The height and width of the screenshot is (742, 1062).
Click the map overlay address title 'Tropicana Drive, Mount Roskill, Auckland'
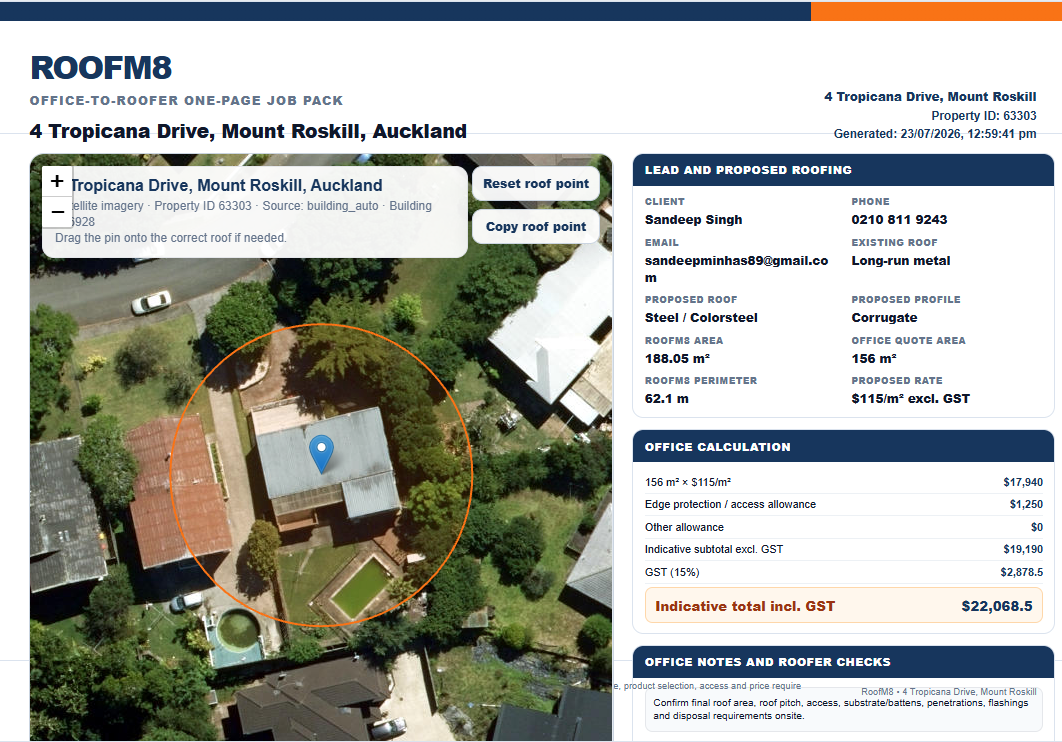(x=226, y=186)
